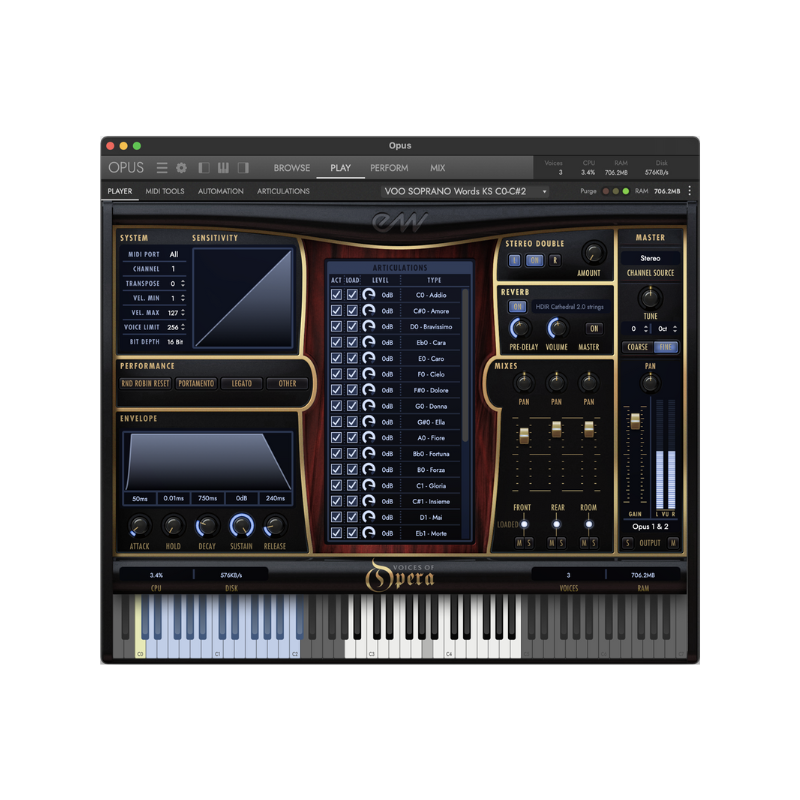Switch to the Mix page
Viewport: 800px width, 800px height.
point(437,168)
